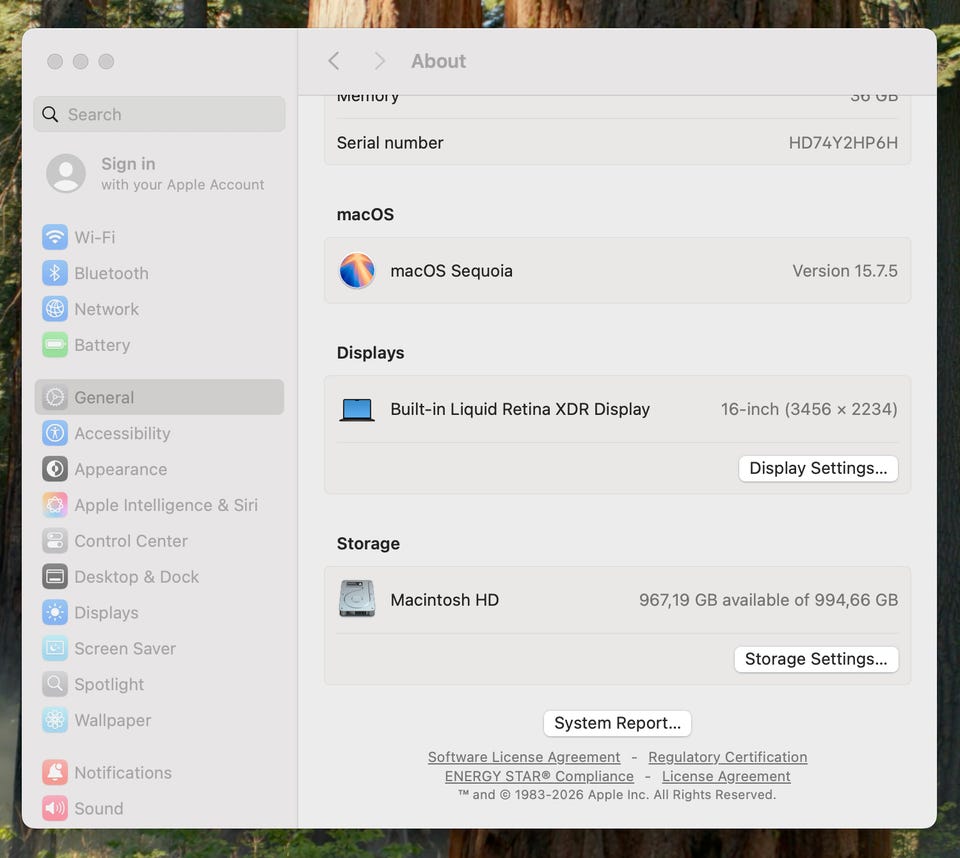Select Apple Intelligence & Siri icon
The height and width of the screenshot is (858, 960).
coord(55,505)
